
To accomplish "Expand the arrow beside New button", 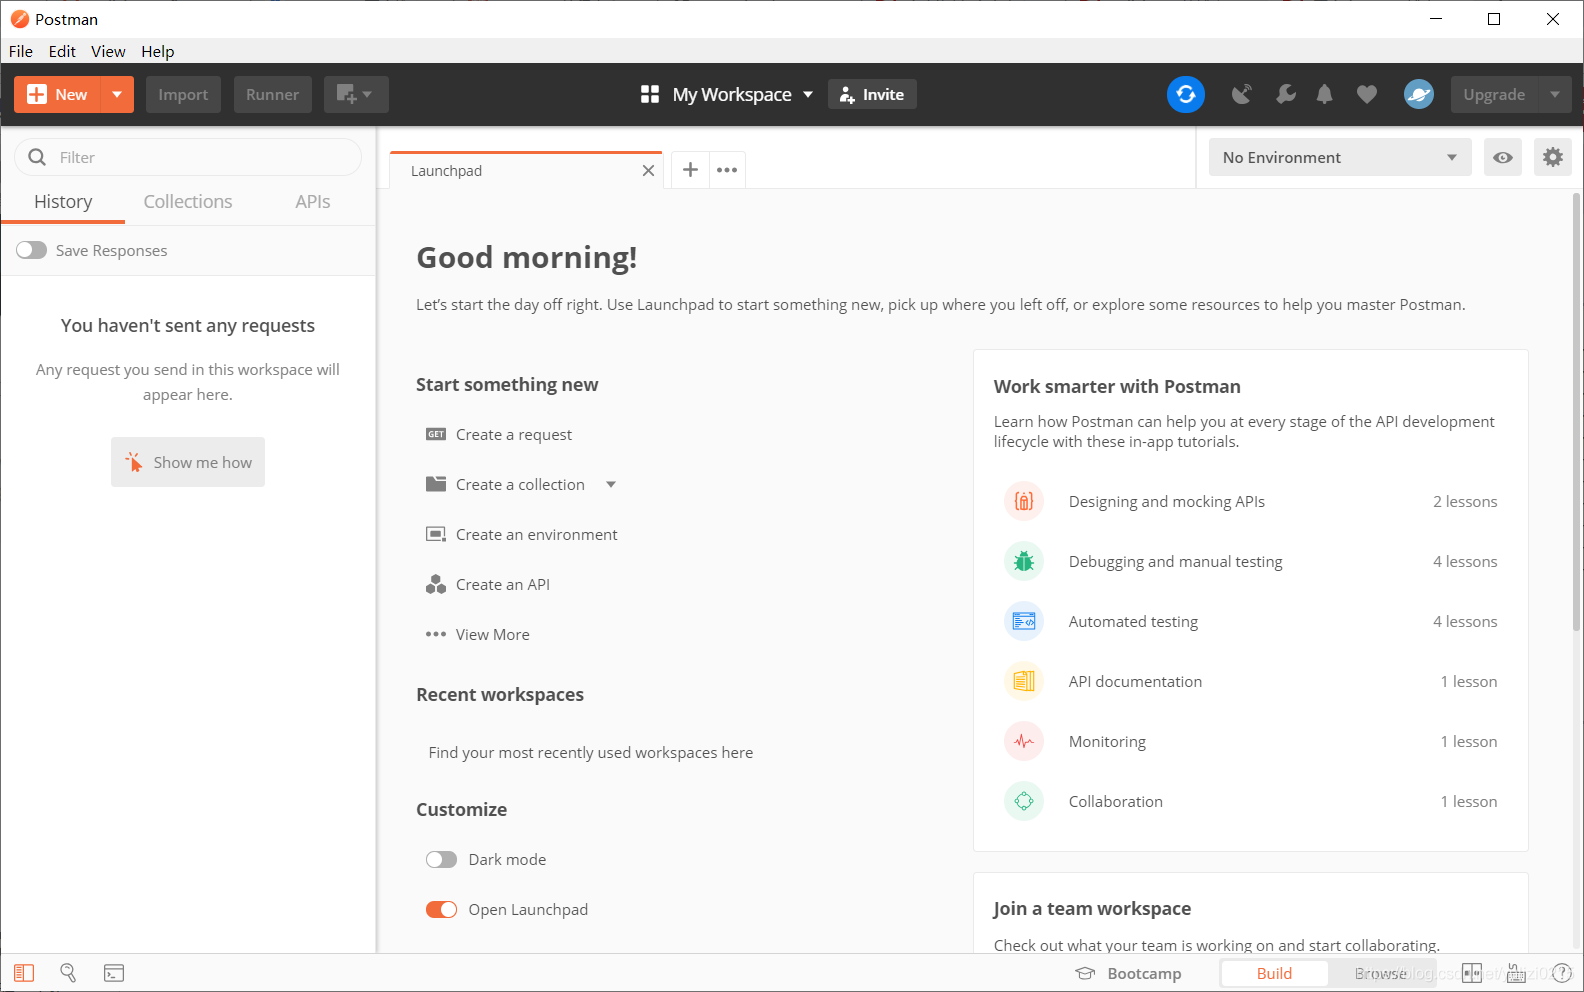I will [x=117, y=94].
